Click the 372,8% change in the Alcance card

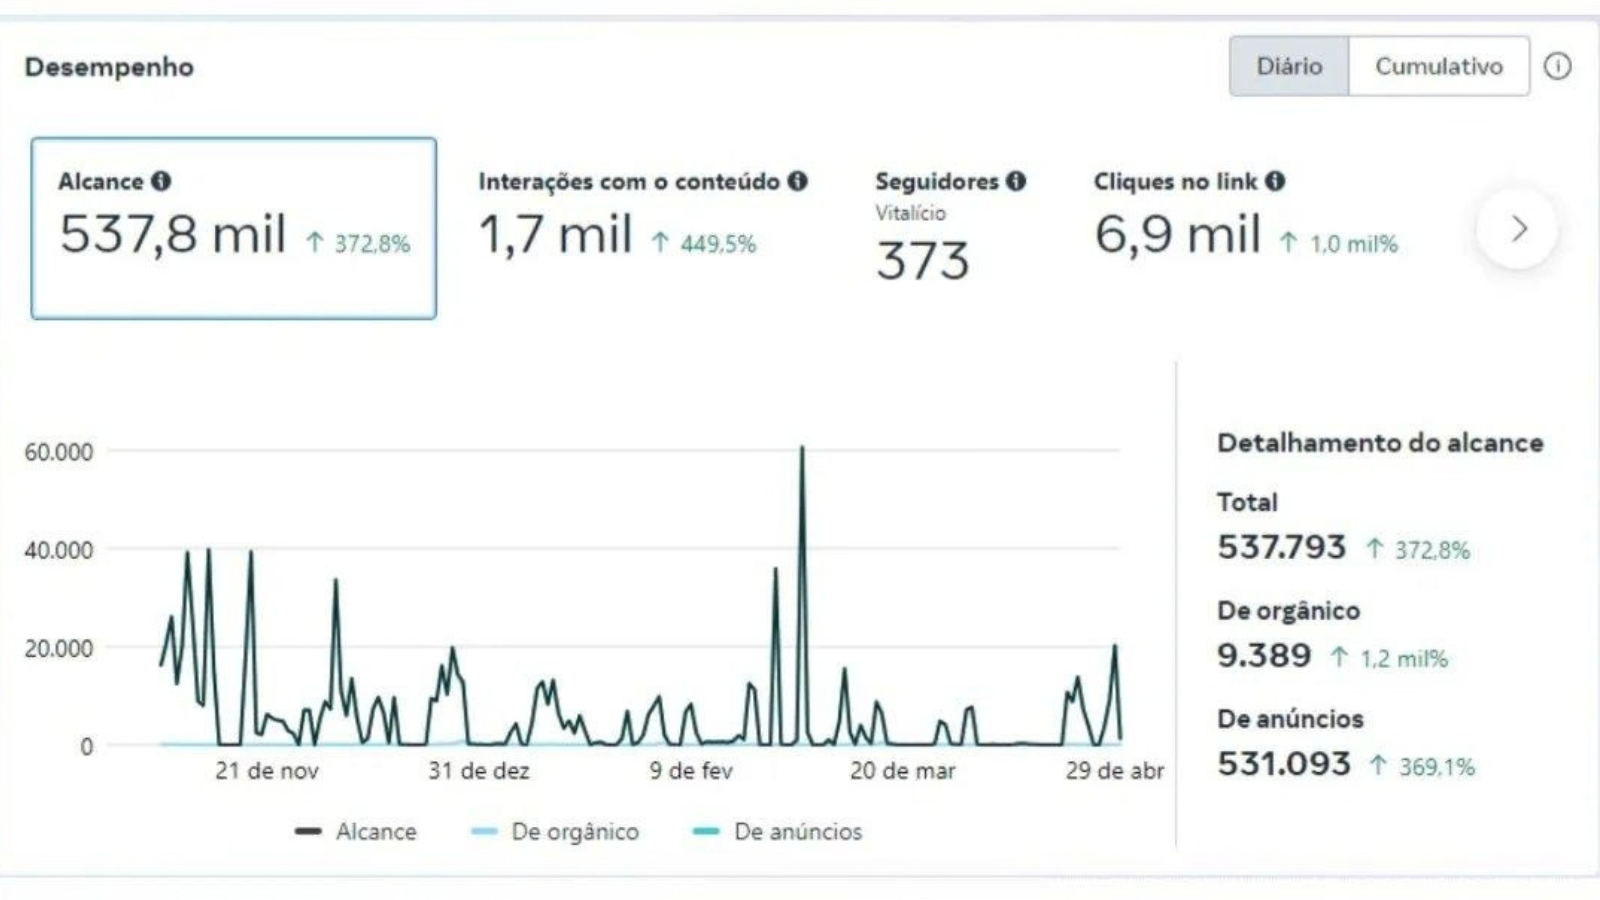(x=359, y=243)
